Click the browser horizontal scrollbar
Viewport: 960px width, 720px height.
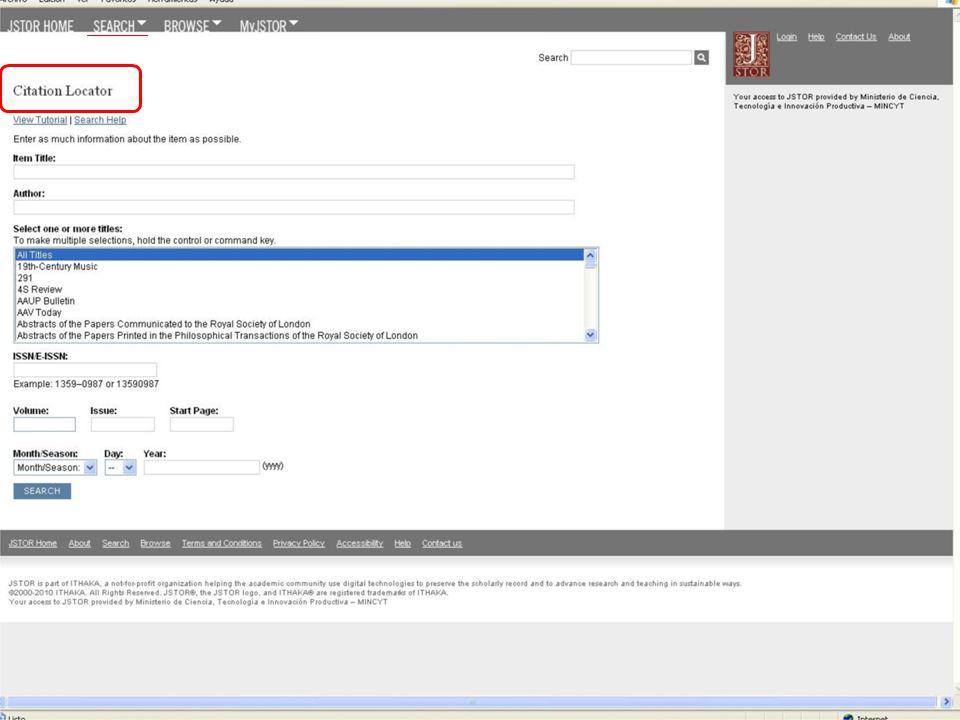[471, 702]
